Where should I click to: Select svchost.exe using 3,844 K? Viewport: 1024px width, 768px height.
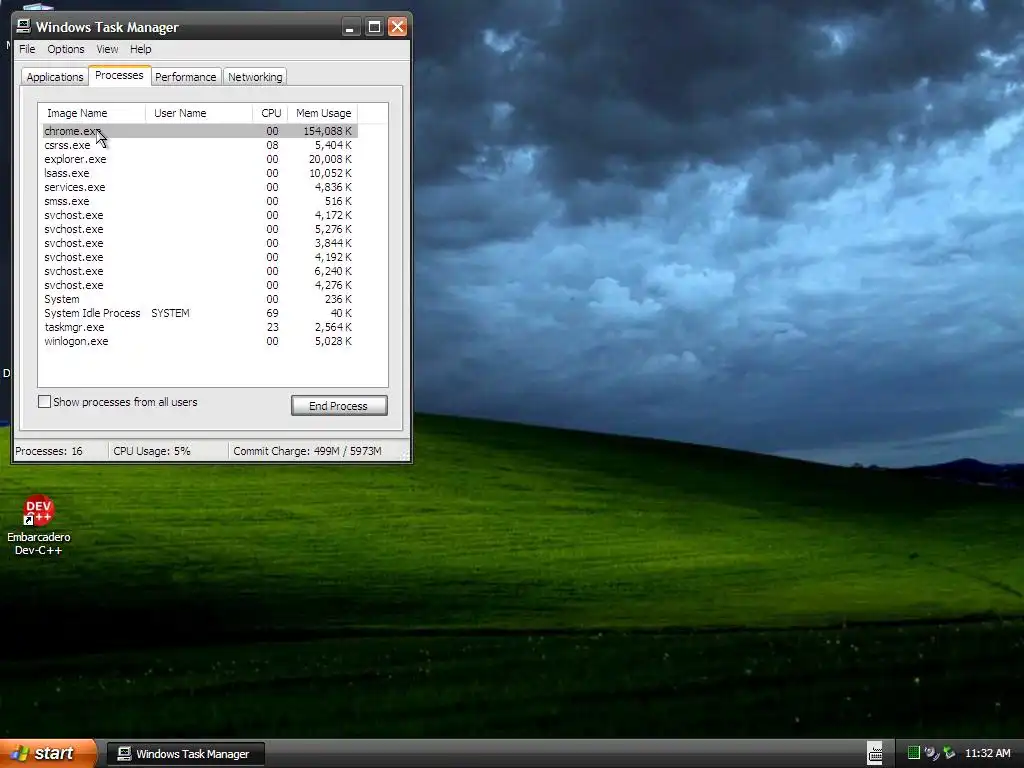(200, 243)
